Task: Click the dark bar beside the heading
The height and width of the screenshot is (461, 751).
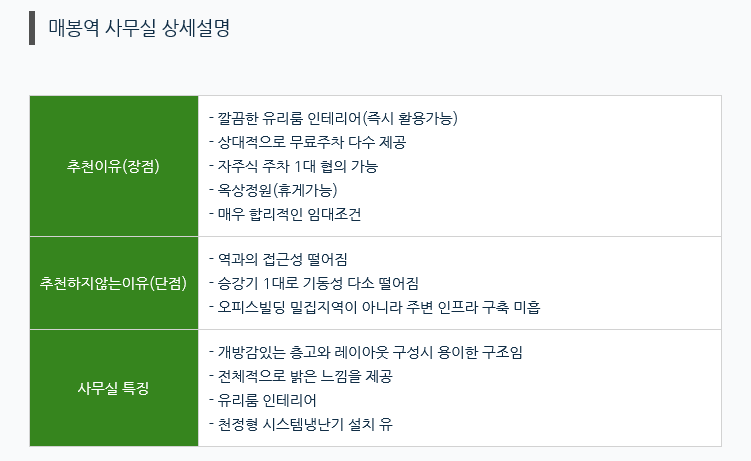Action: (x=32, y=28)
